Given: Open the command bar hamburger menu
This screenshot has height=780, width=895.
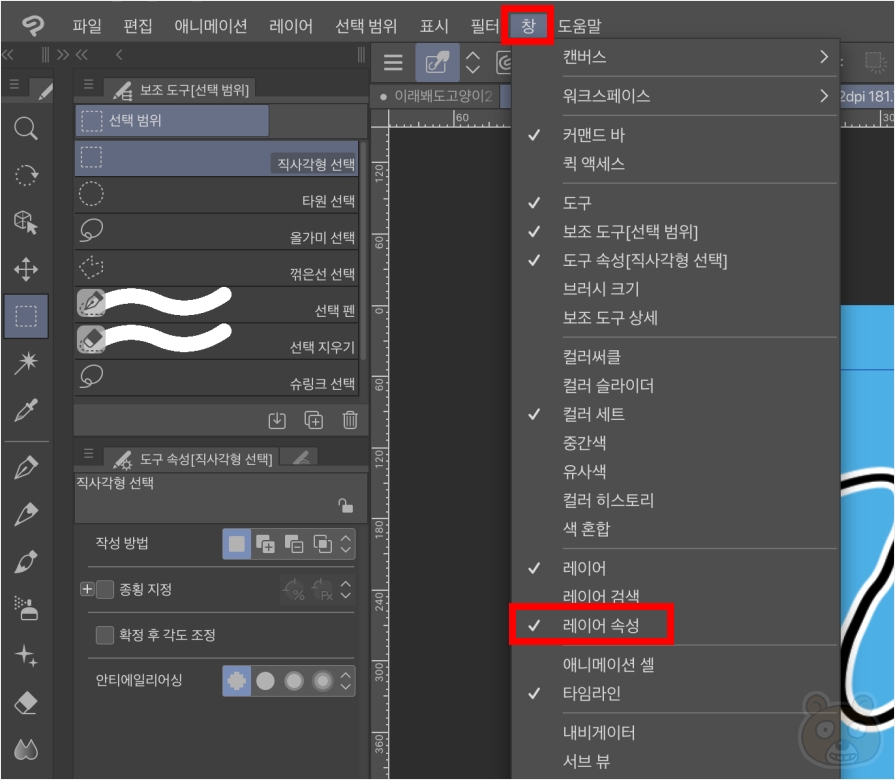Looking at the screenshot, I should (x=393, y=62).
